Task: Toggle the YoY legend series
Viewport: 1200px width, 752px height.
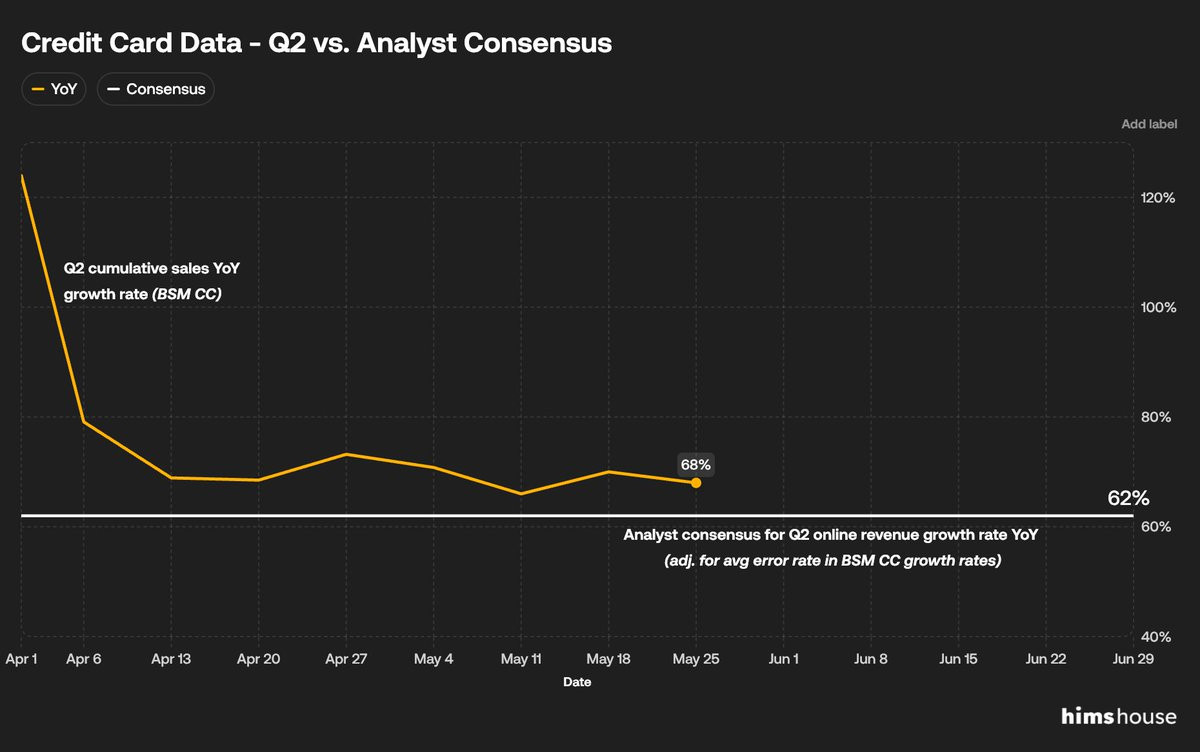Action: pyautogui.click(x=54, y=89)
